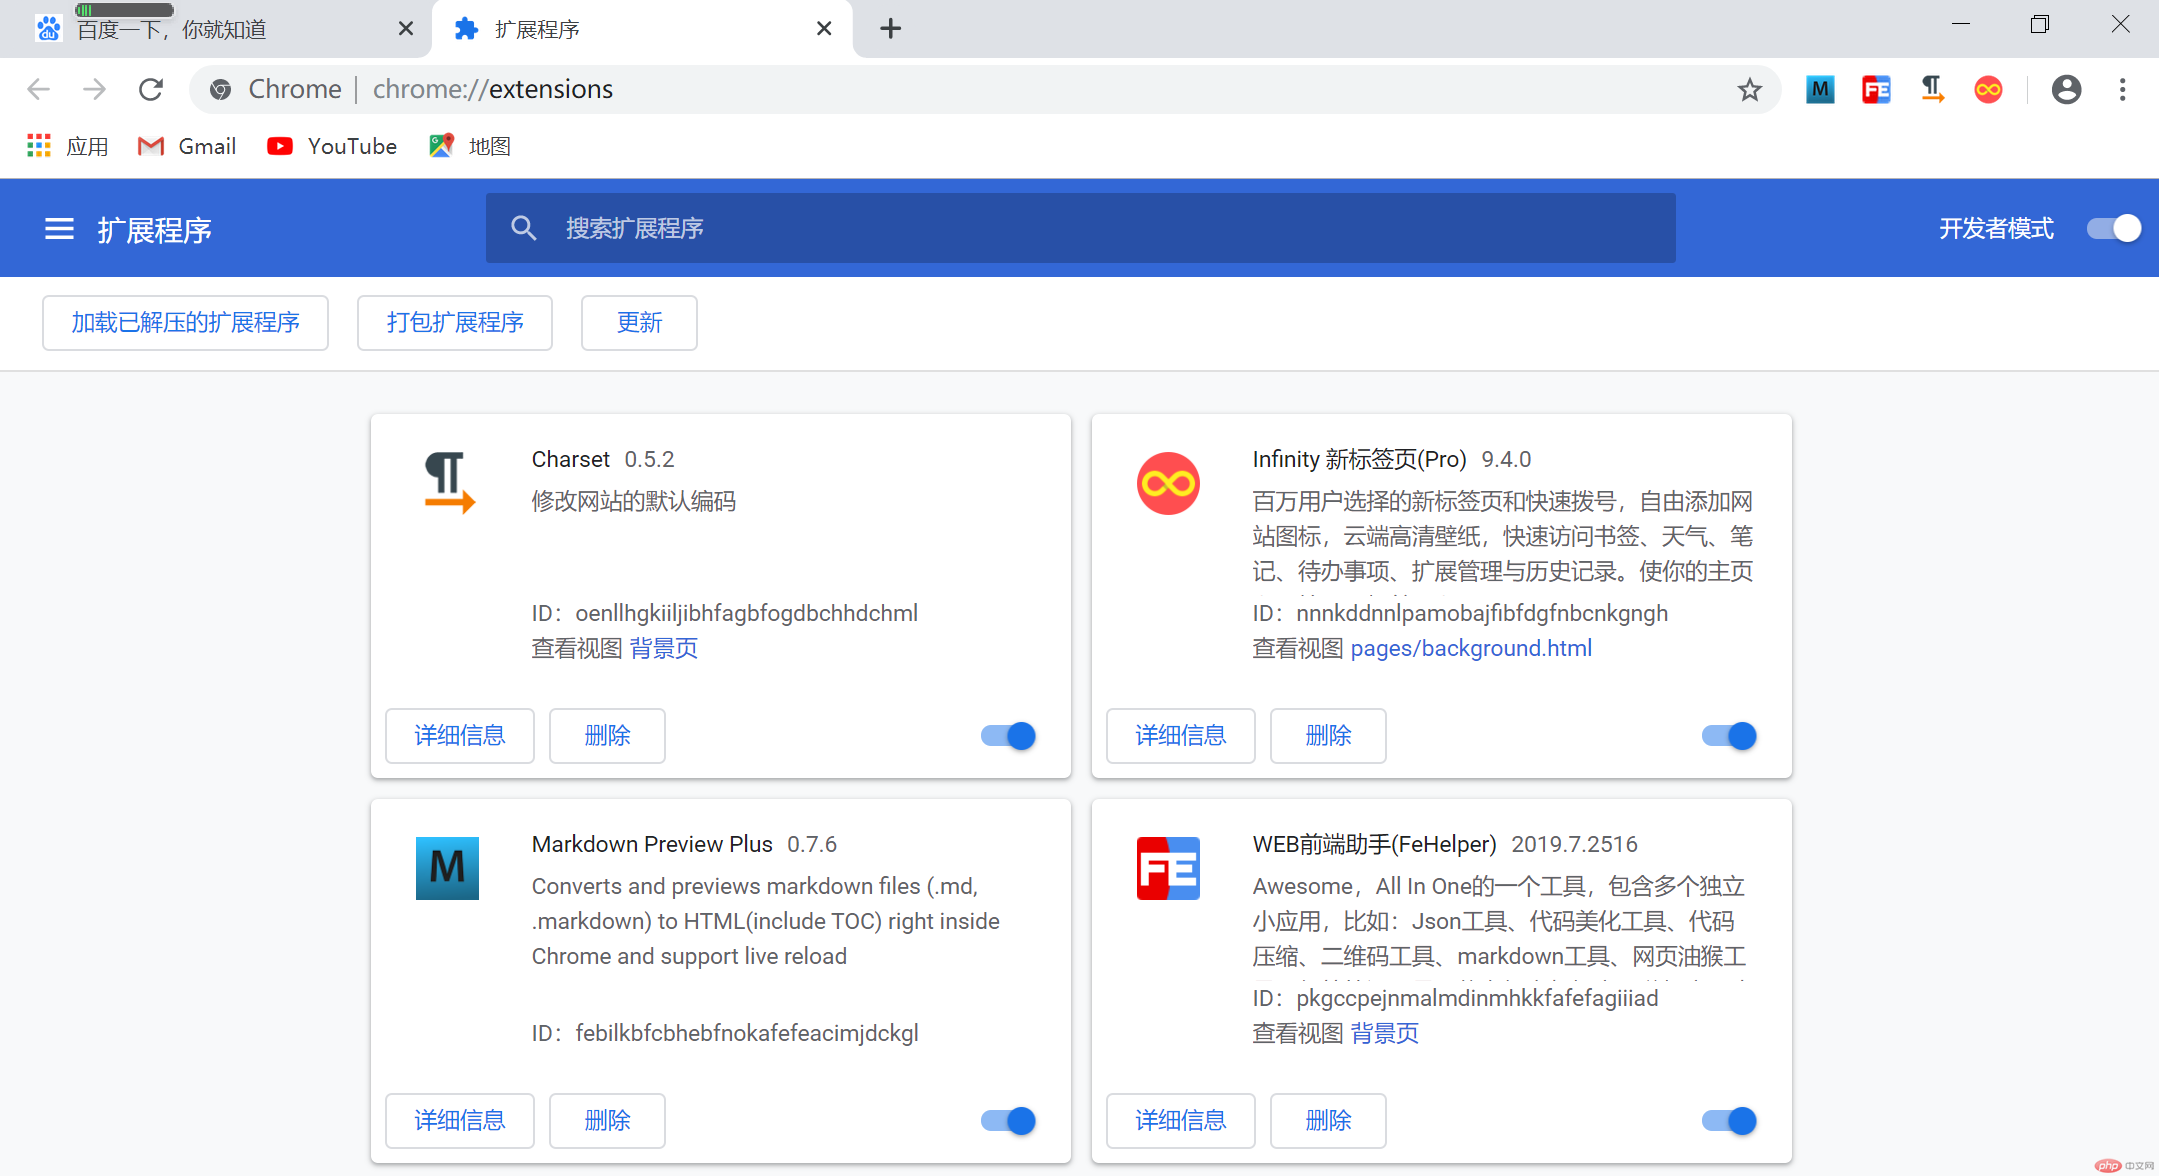The width and height of the screenshot is (2159, 1176).
Task: Bookmark this page with the star icon
Action: (1749, 90)
